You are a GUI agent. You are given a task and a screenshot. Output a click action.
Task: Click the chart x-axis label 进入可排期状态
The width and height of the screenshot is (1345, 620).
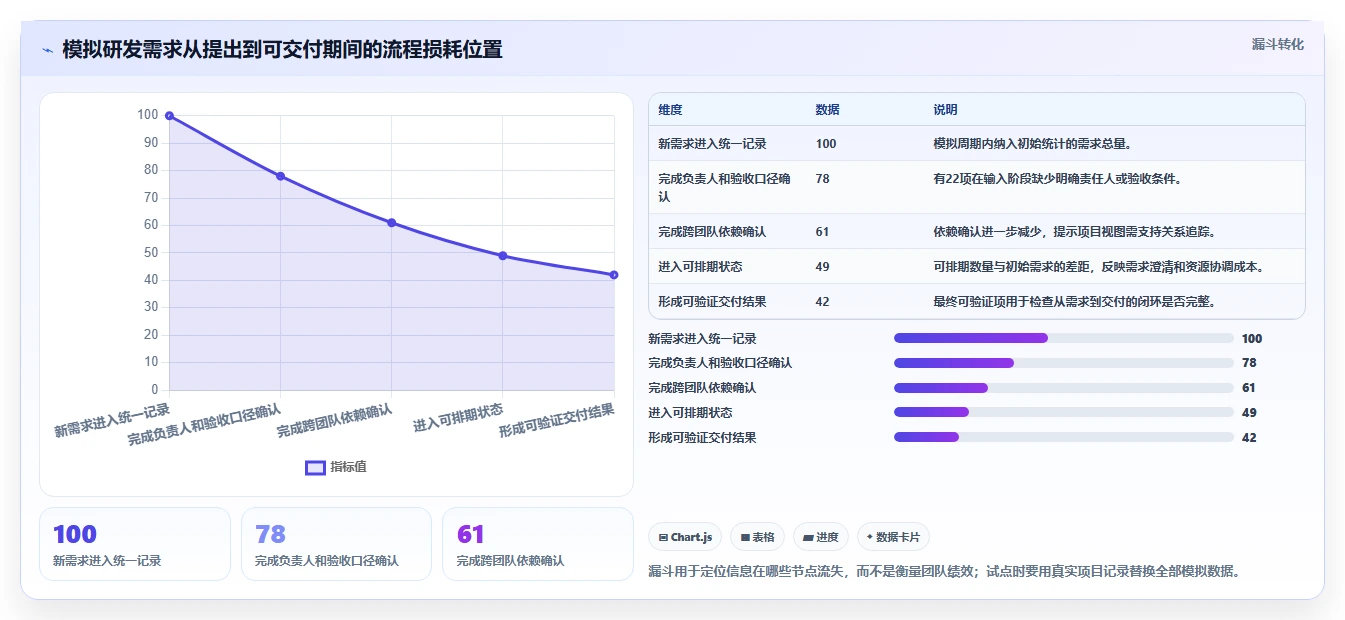[x=458, y=417]
